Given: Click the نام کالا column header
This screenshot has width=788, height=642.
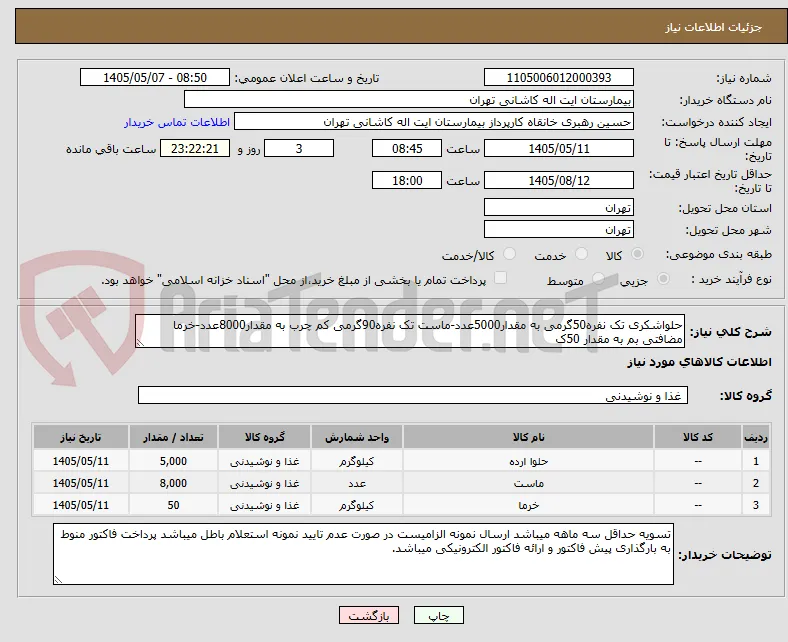Looking at the screenshot, I should click(528, 437).
